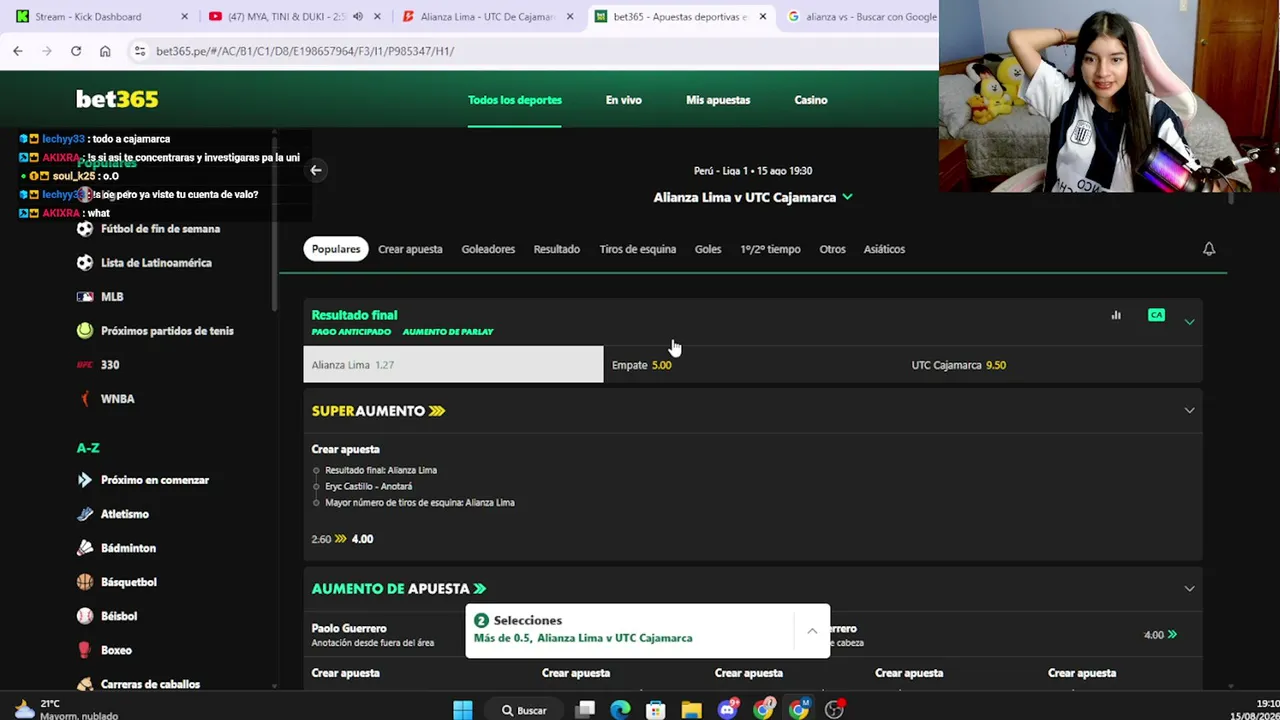
Task: Click the browser home icon
Action: [105, 51]
